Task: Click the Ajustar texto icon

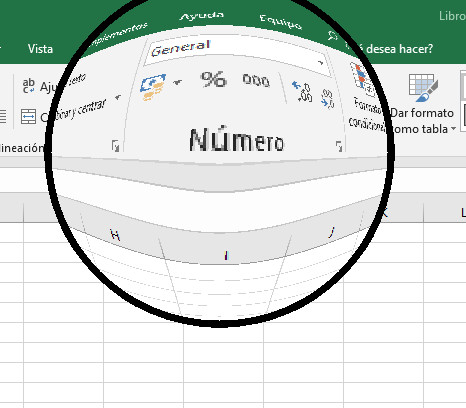Action: tap(28, 86)
